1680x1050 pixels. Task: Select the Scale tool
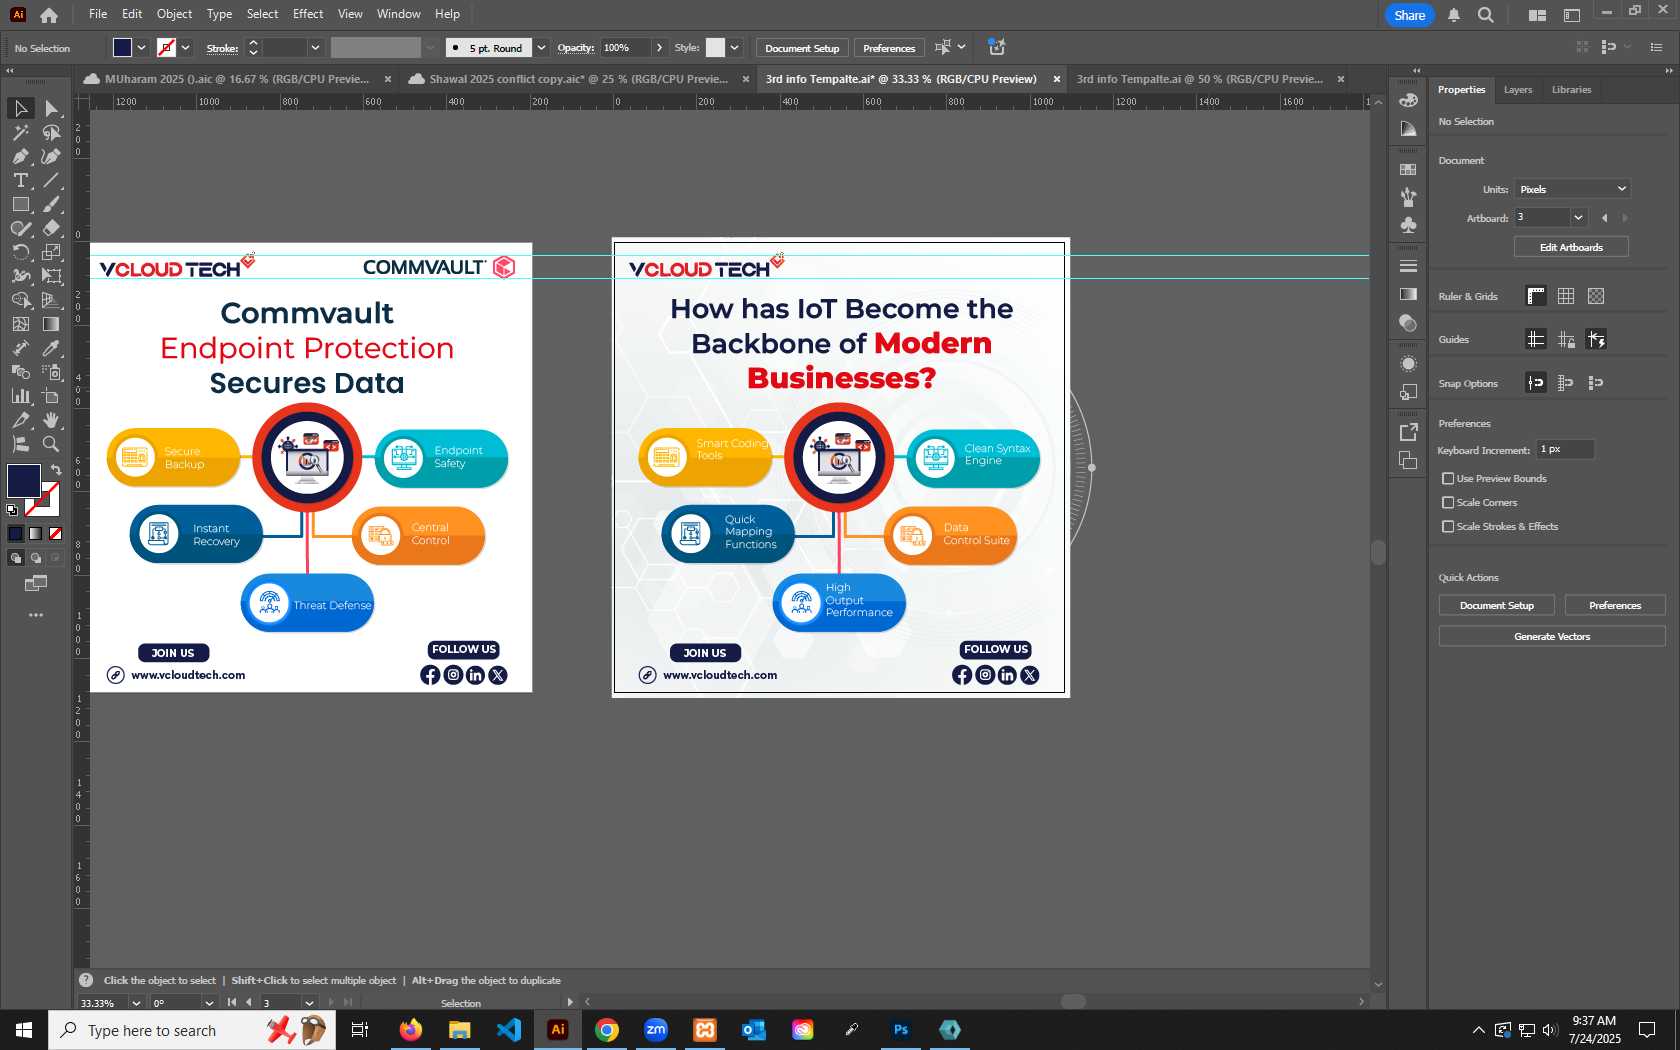(x=51, y=252)
